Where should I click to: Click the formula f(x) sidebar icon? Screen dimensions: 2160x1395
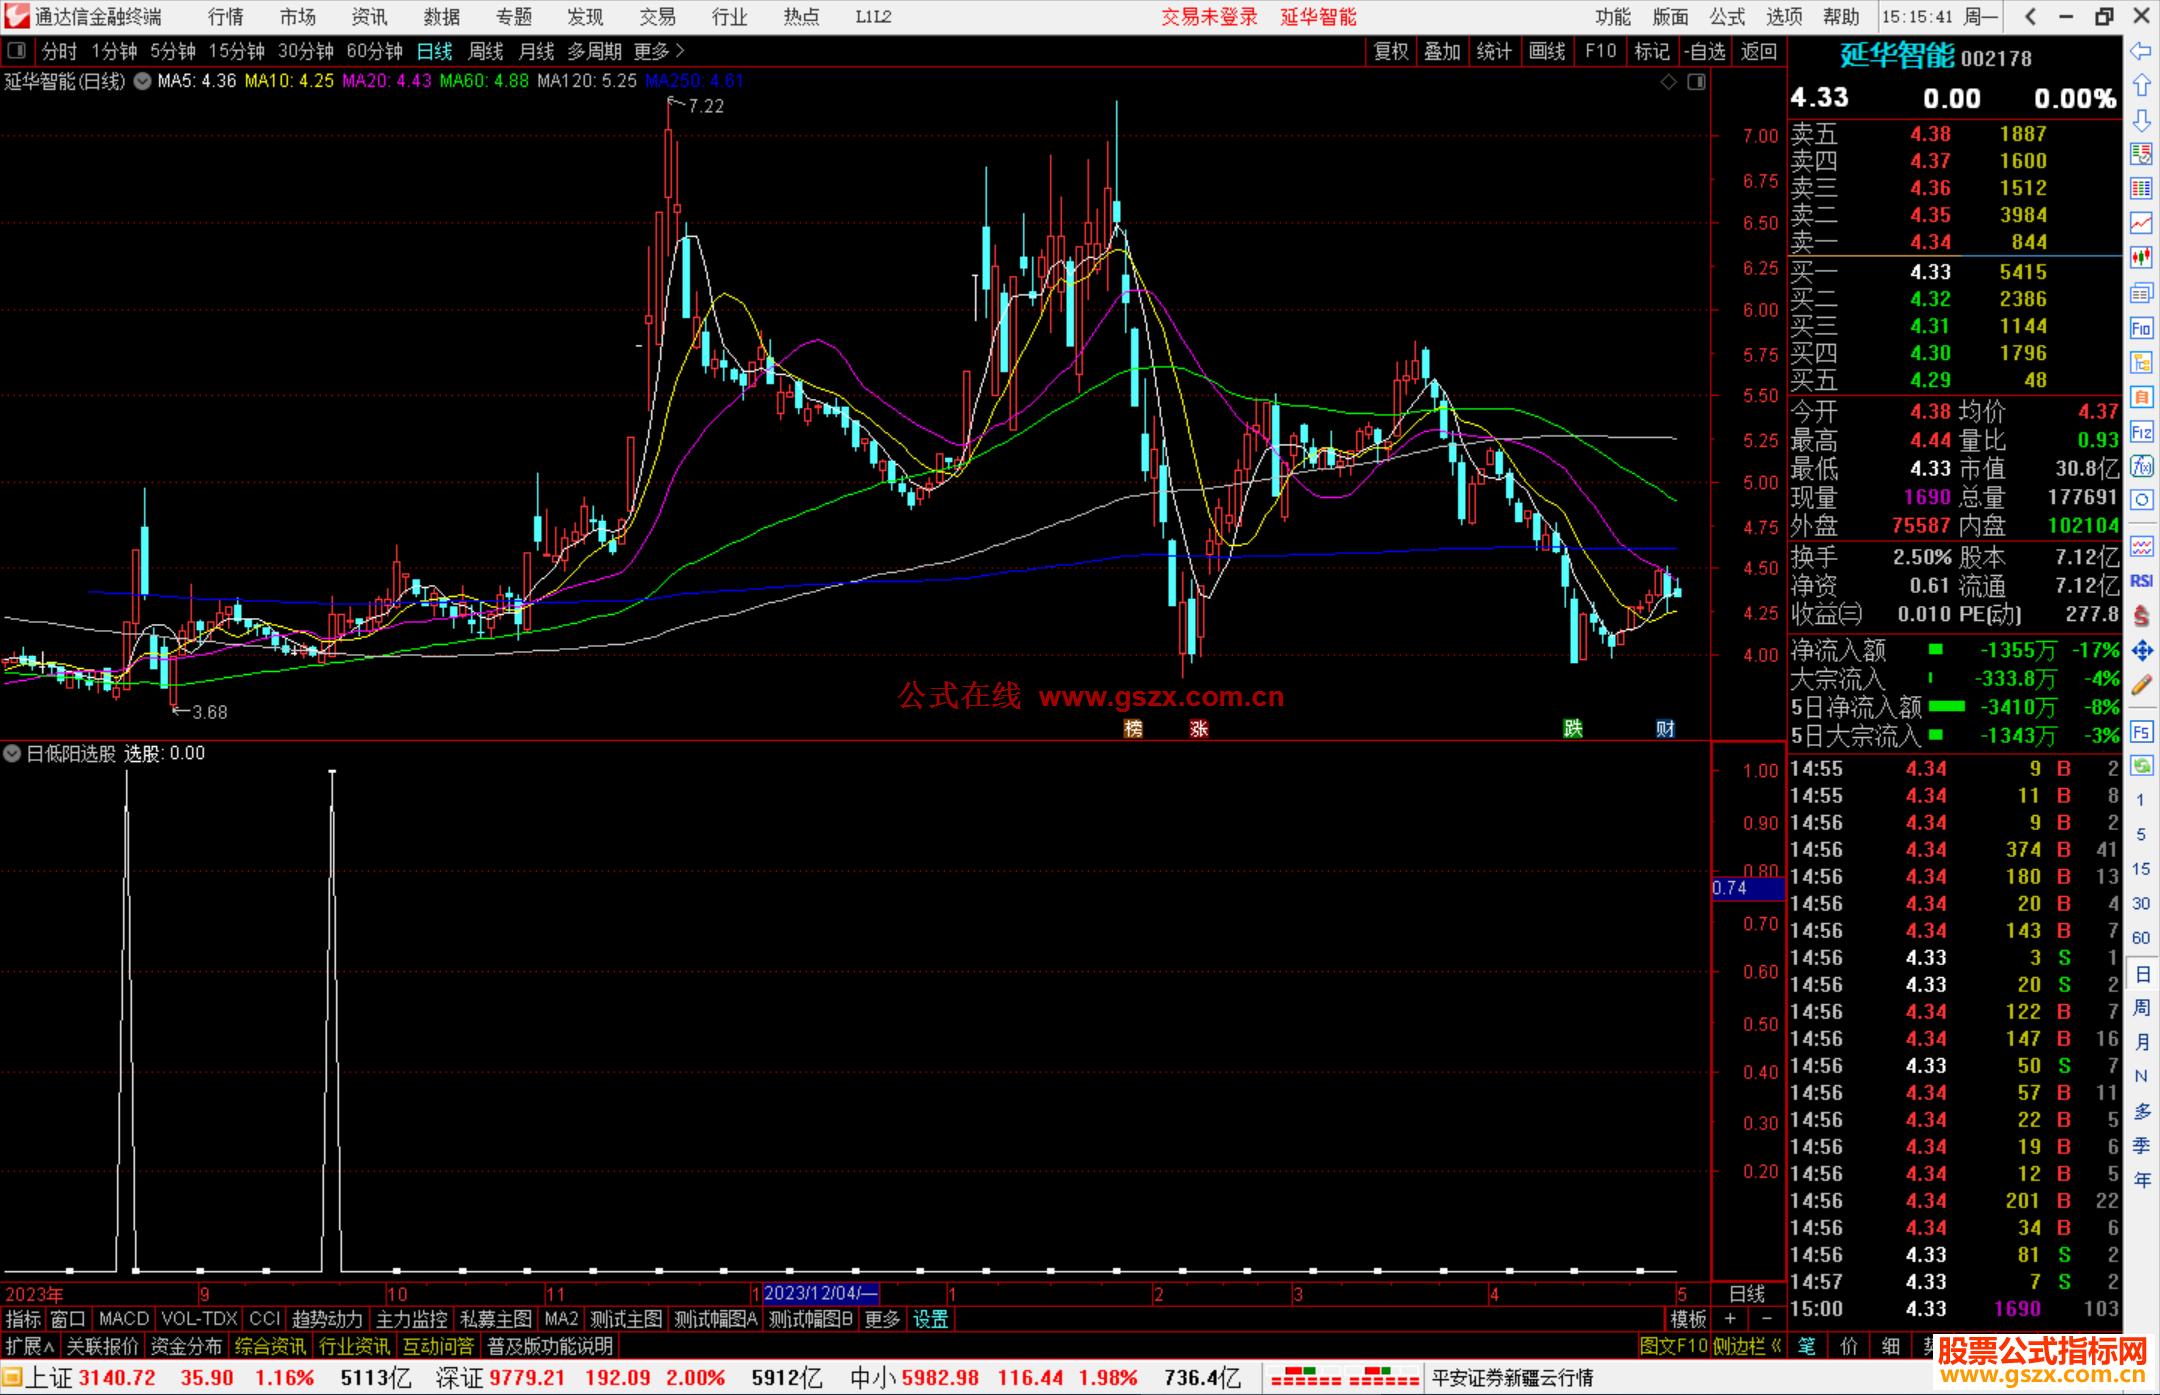point(2141,466)
